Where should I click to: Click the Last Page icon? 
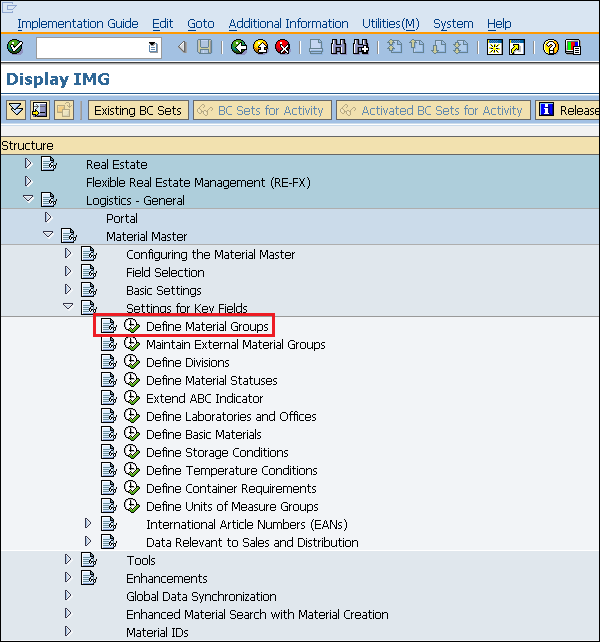coord(461,47)
